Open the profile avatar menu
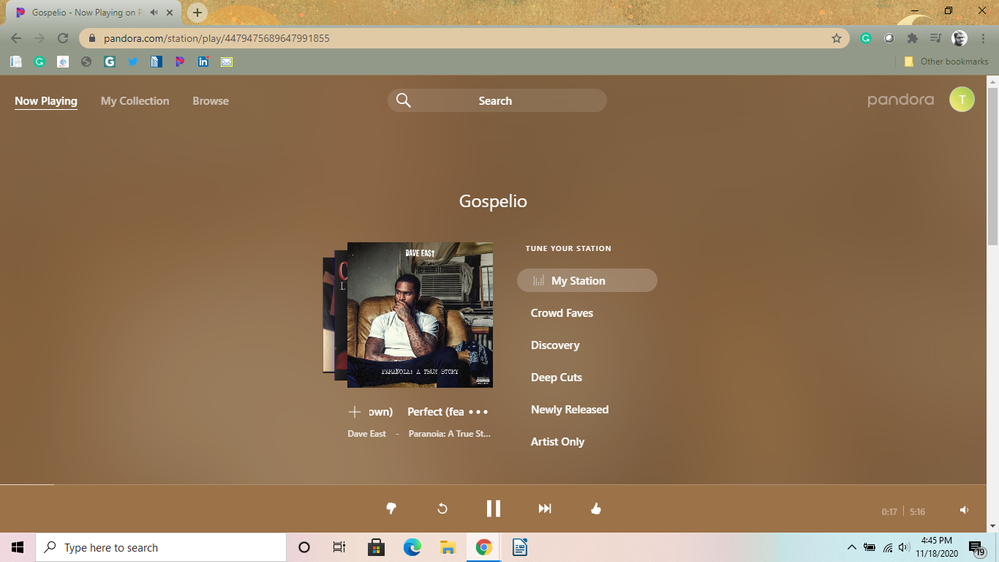 point(961,100)
